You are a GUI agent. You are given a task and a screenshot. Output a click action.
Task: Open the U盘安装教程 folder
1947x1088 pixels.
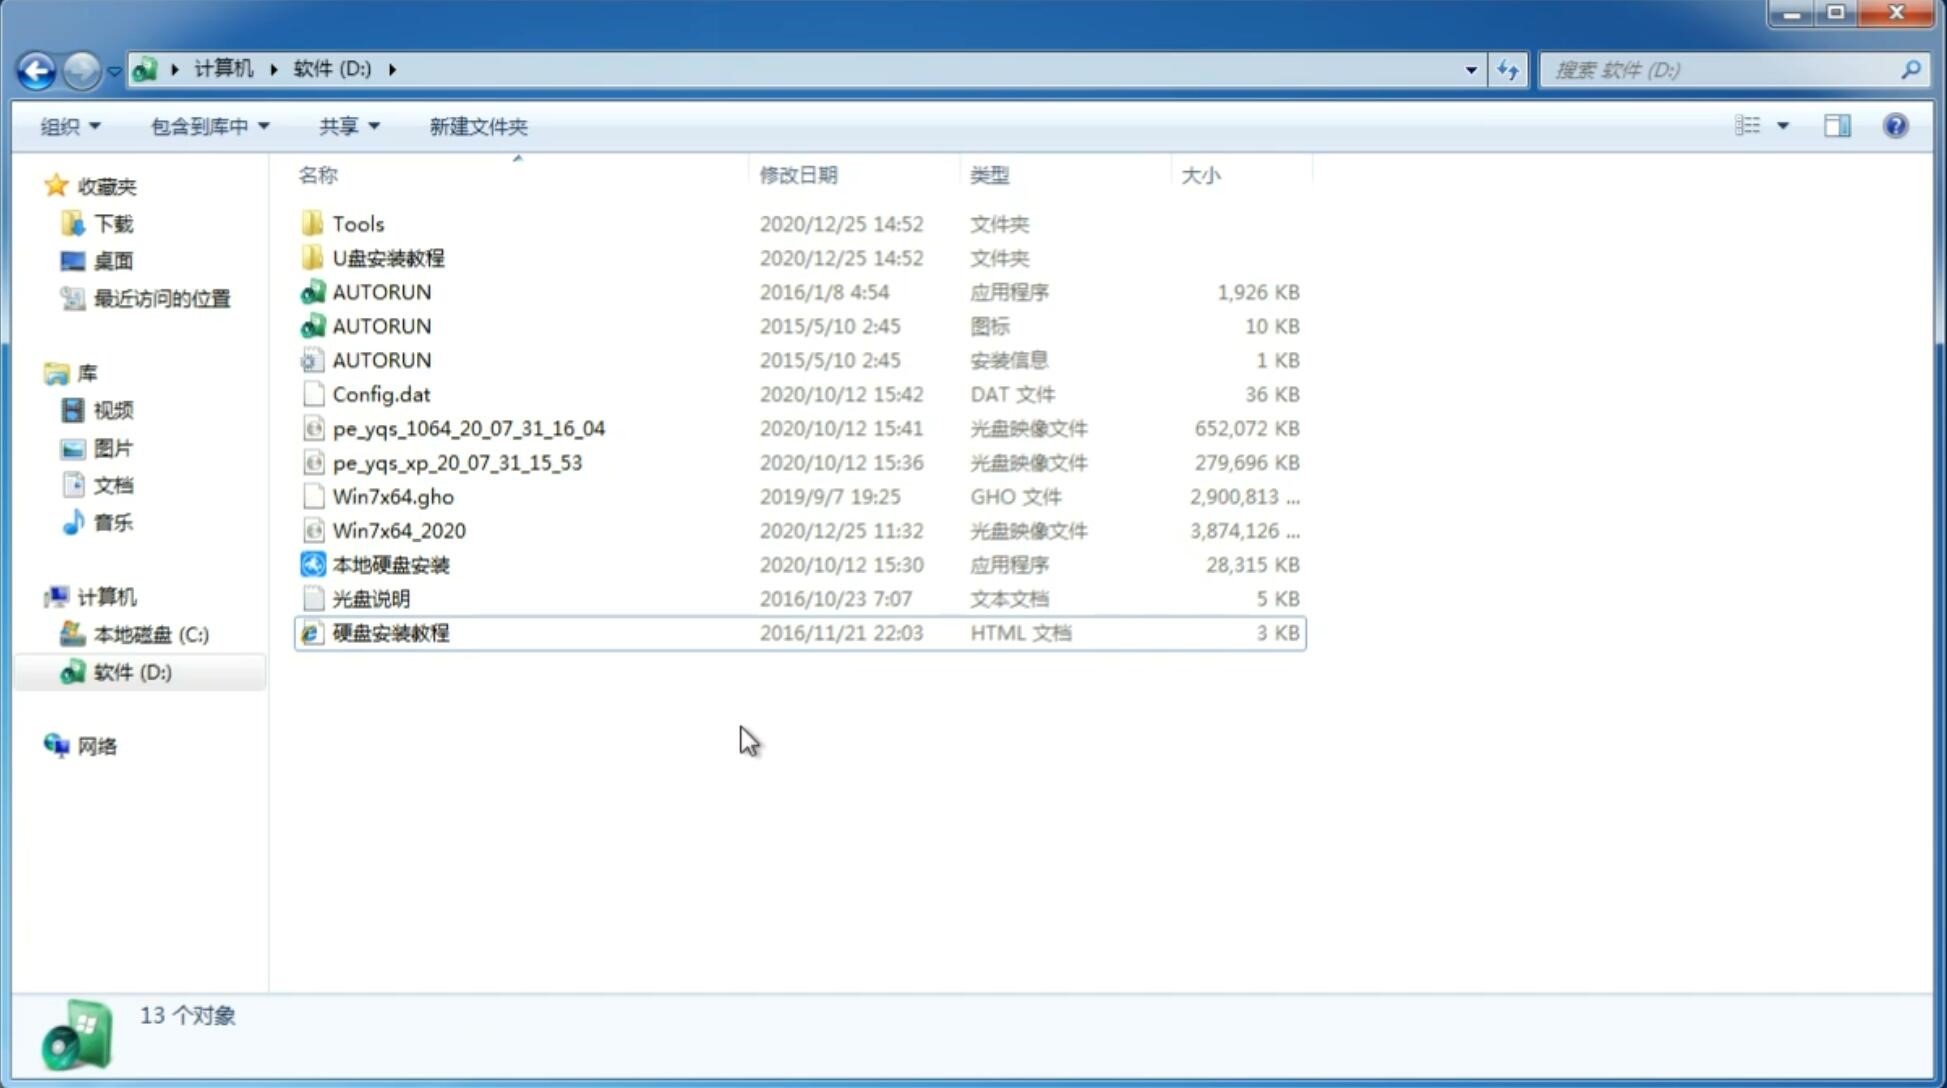(389, 257)
